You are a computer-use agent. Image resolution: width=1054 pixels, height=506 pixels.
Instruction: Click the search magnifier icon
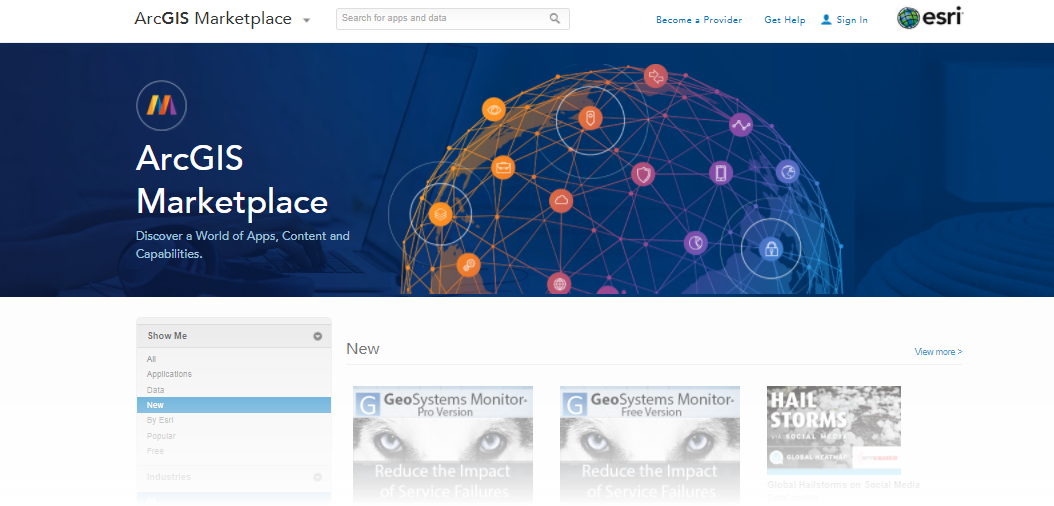[555, 18]
